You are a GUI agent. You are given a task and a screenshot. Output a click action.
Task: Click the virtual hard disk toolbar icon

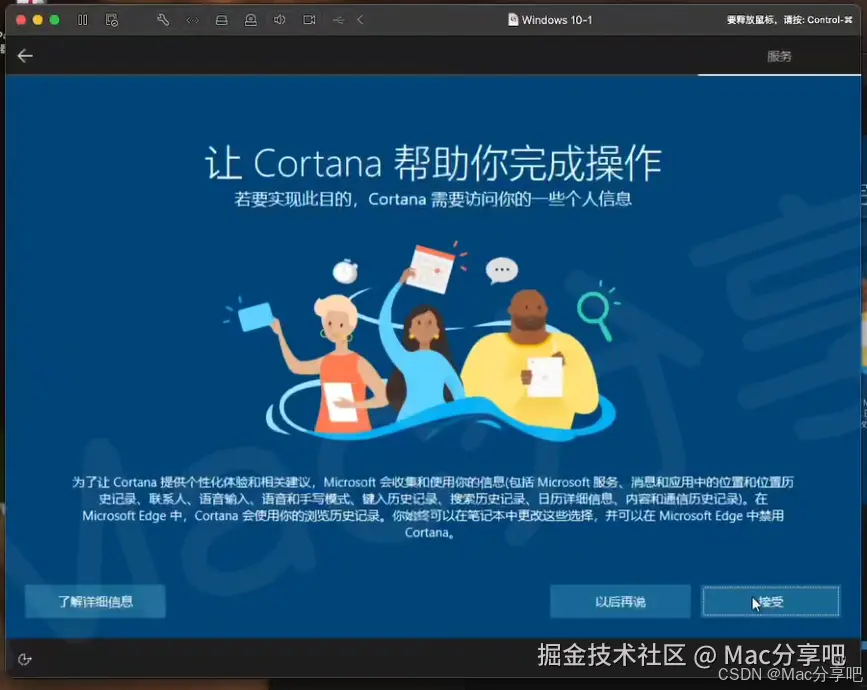[221, 19]
